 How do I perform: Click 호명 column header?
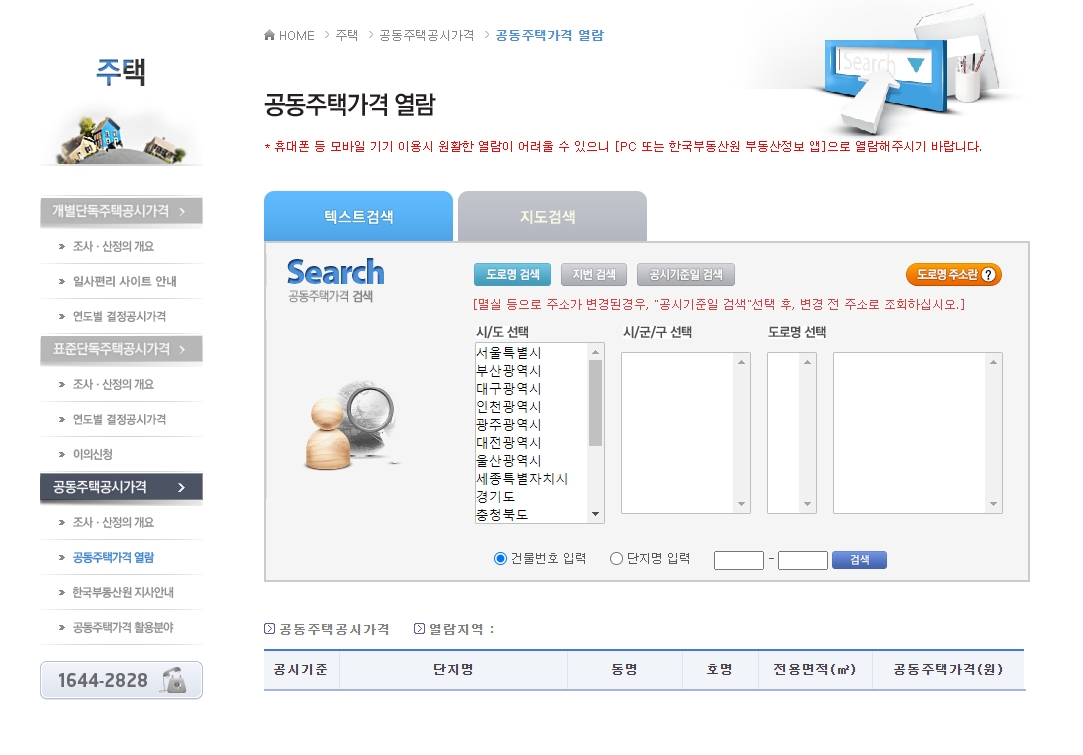coord(720,669)
